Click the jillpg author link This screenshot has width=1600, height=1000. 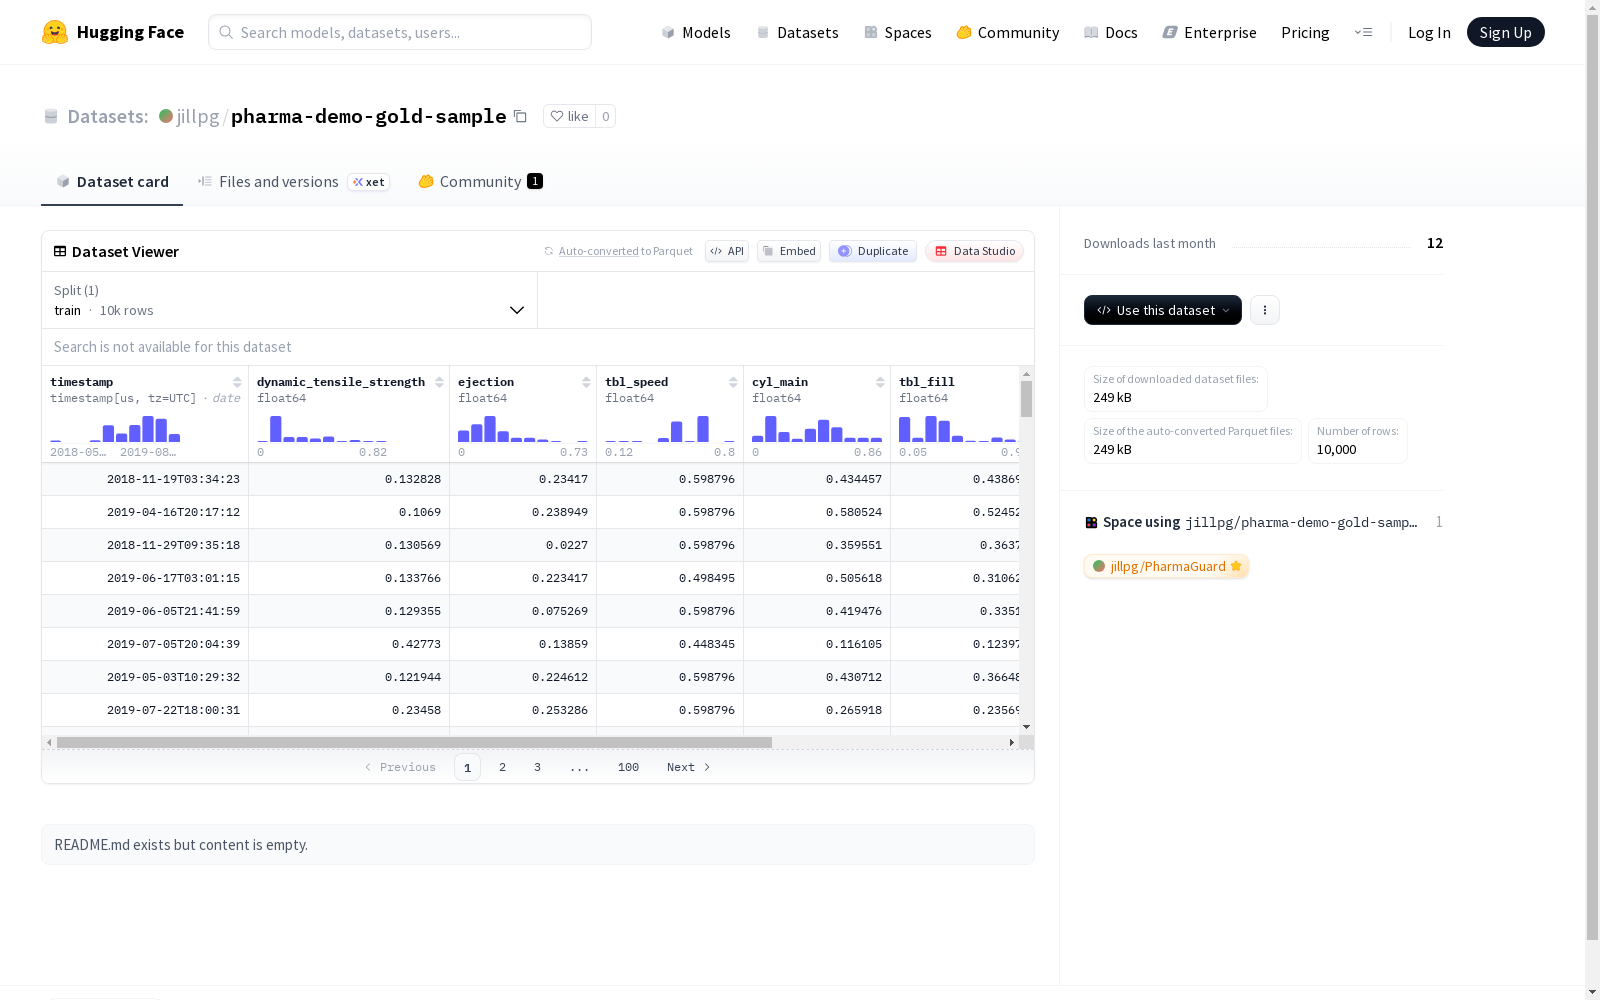point(198,116)
